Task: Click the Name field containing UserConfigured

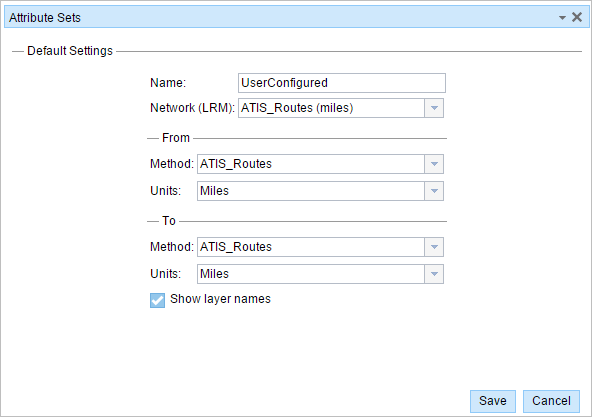Action: pyautogui.click(x=342, y=83)
